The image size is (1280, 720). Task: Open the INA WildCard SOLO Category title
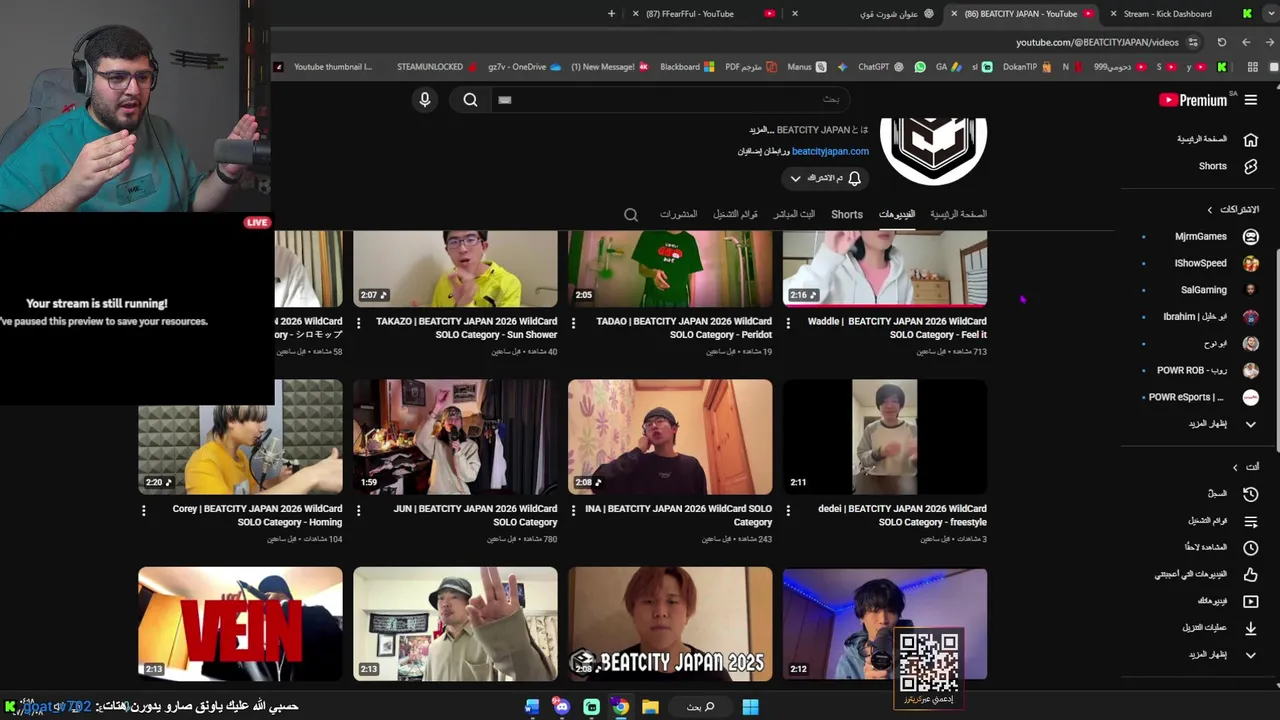tap(679, 515)
